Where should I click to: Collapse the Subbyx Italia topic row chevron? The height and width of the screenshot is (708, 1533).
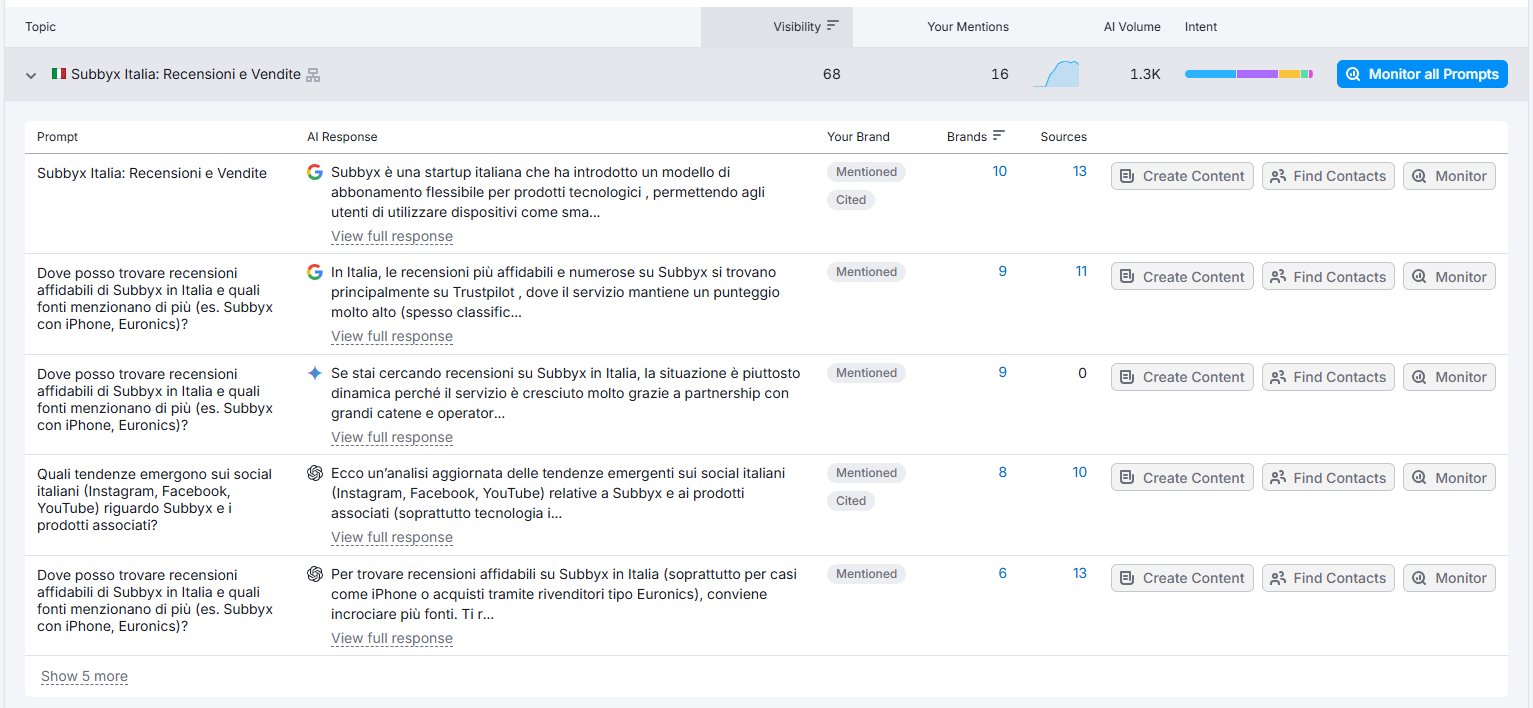[31, 75]
